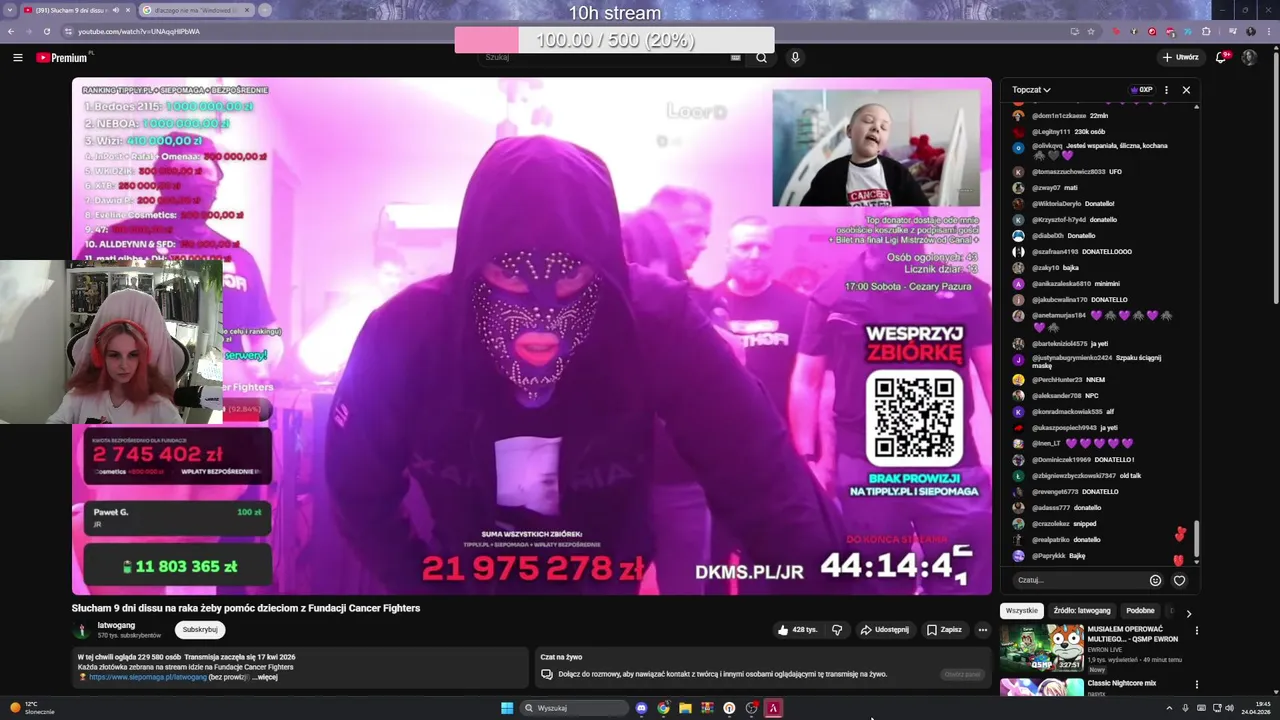This screenshot has width=1280, height=720.
Task: Go back using the browser back arrow
Action: 12,31
